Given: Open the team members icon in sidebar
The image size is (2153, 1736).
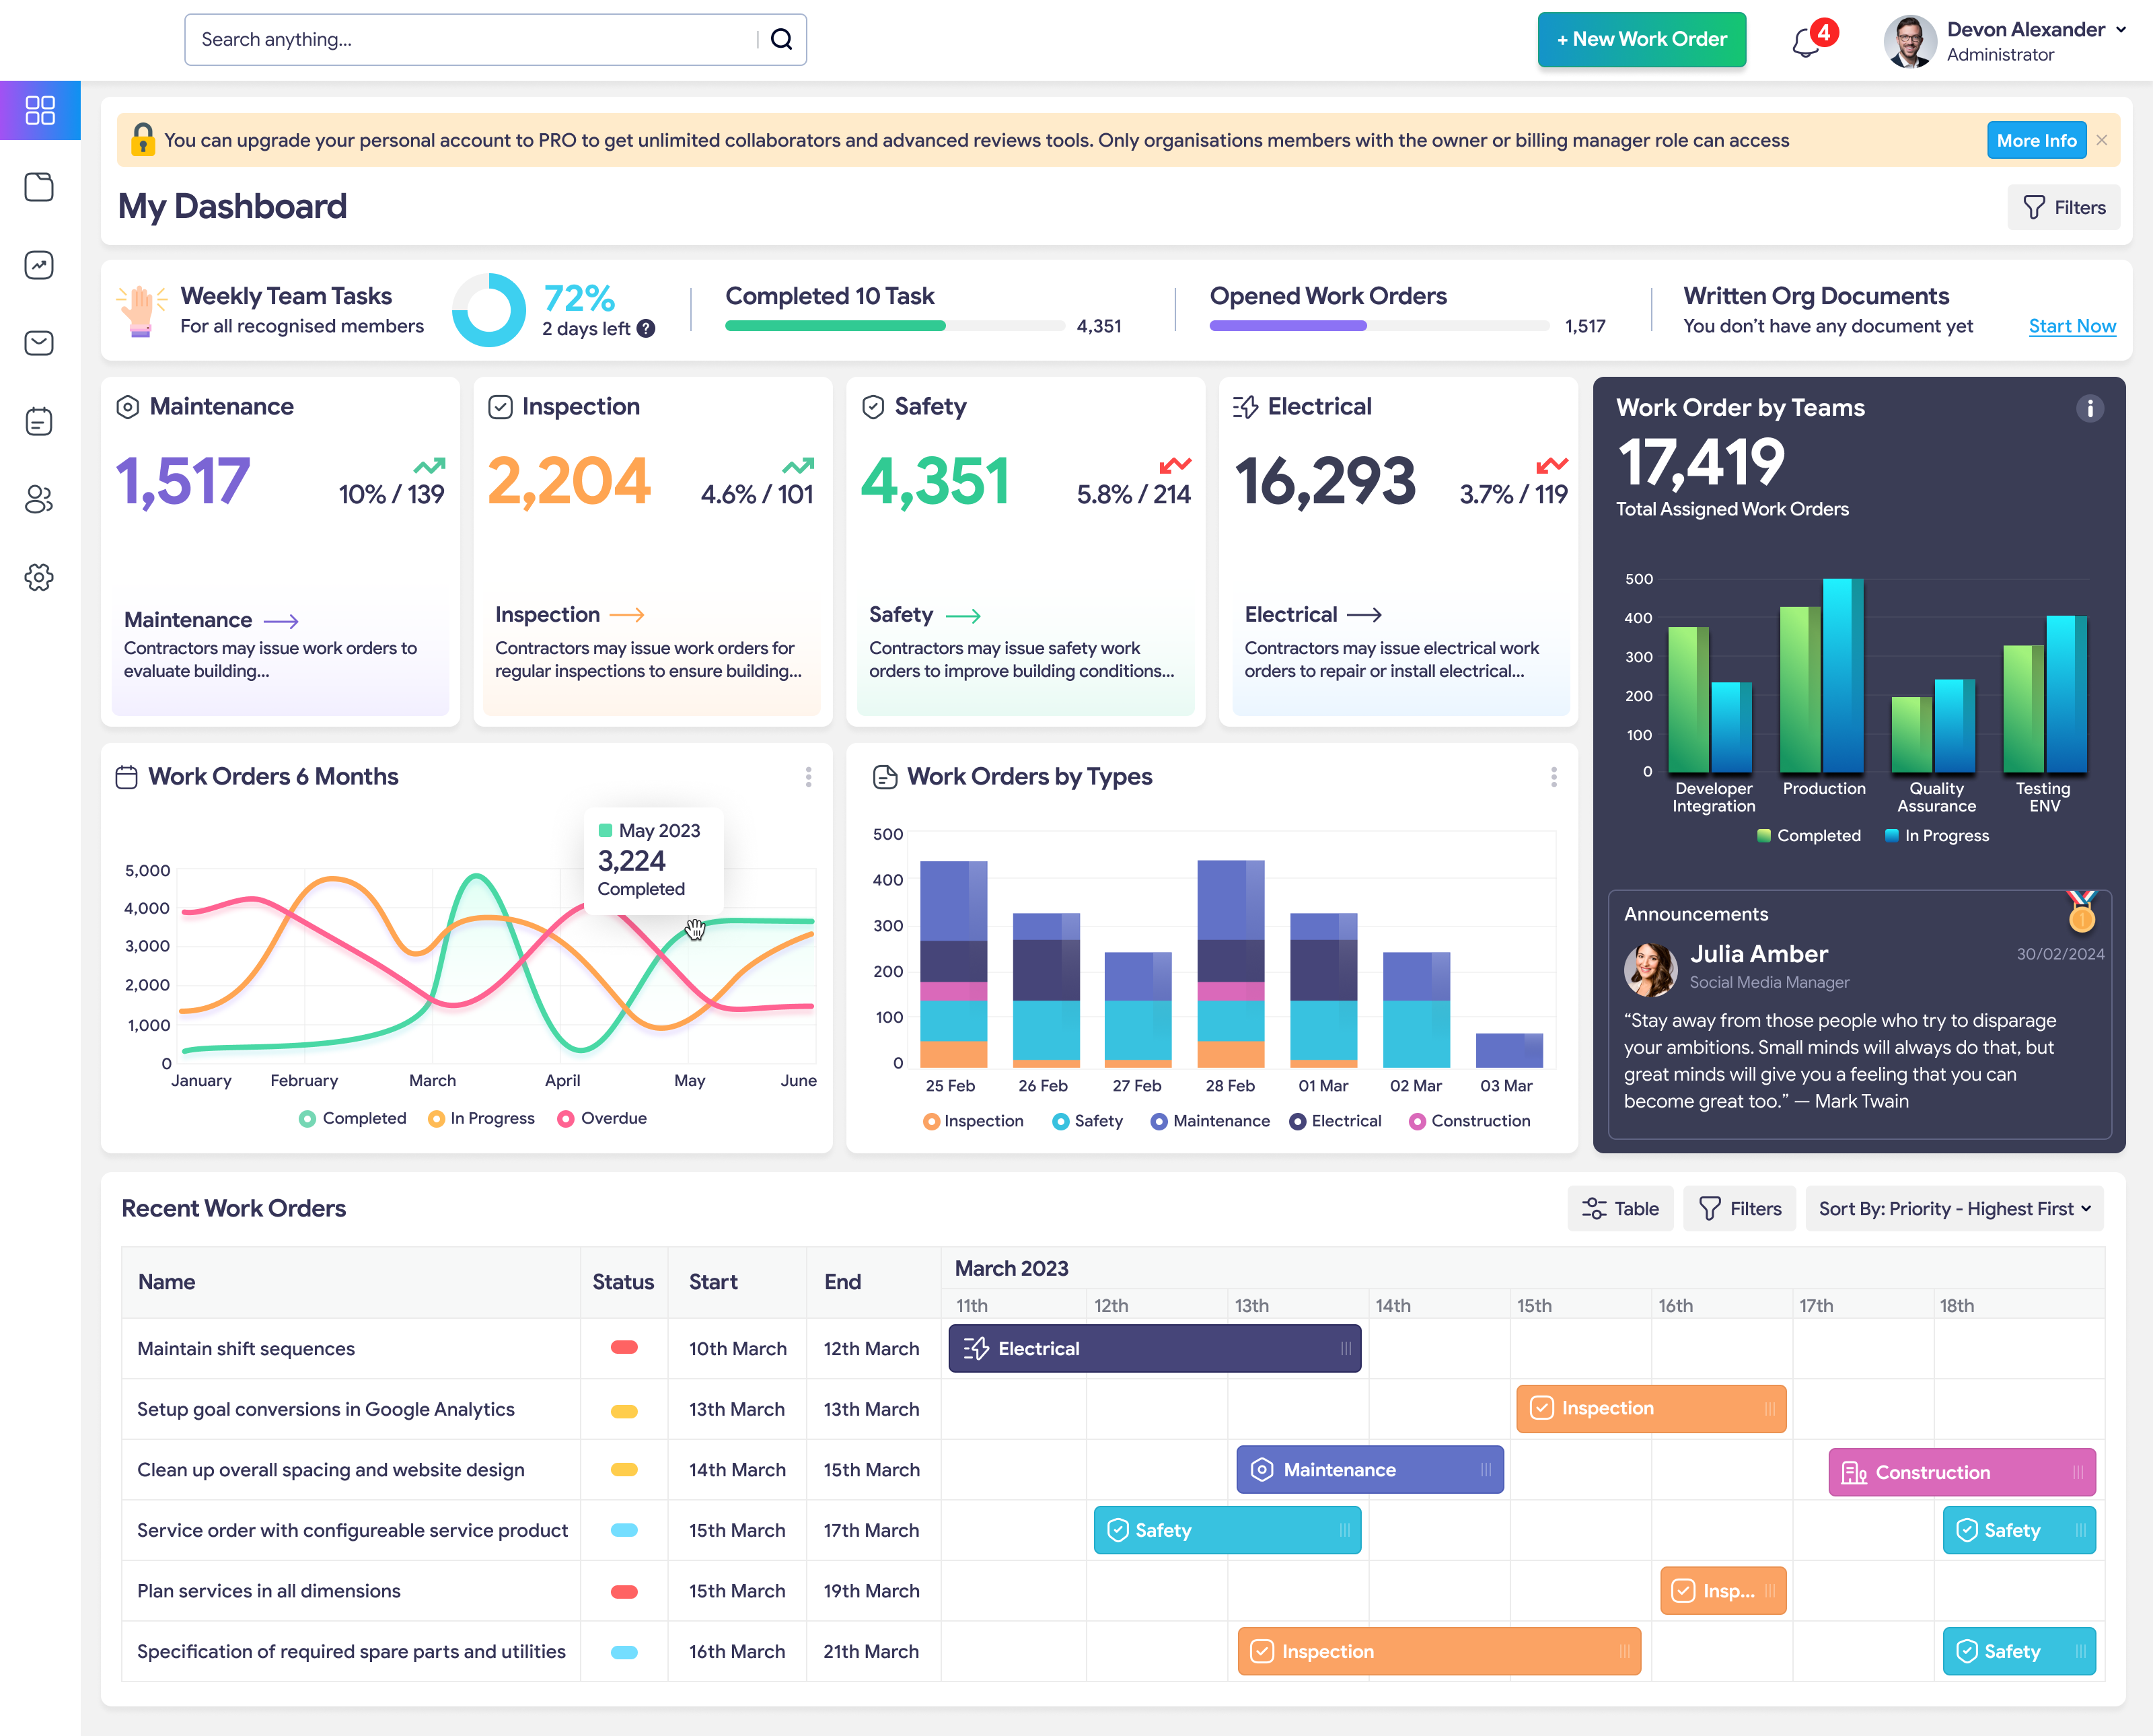Looking at the screenshot, I should tap(39, 499).
